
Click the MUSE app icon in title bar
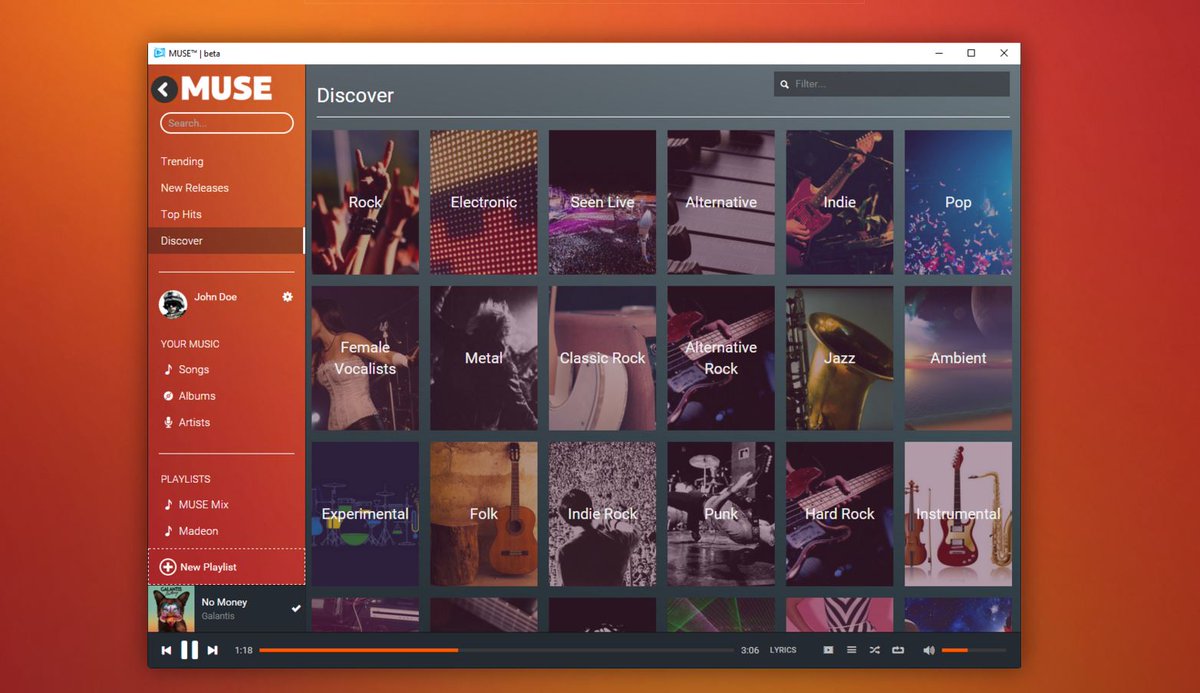click(x=159, y=53)
